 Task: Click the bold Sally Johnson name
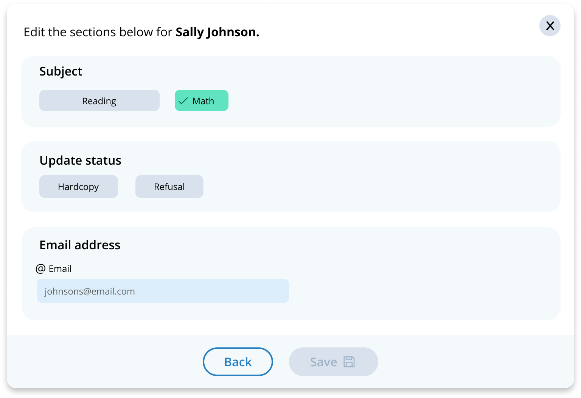217,32
